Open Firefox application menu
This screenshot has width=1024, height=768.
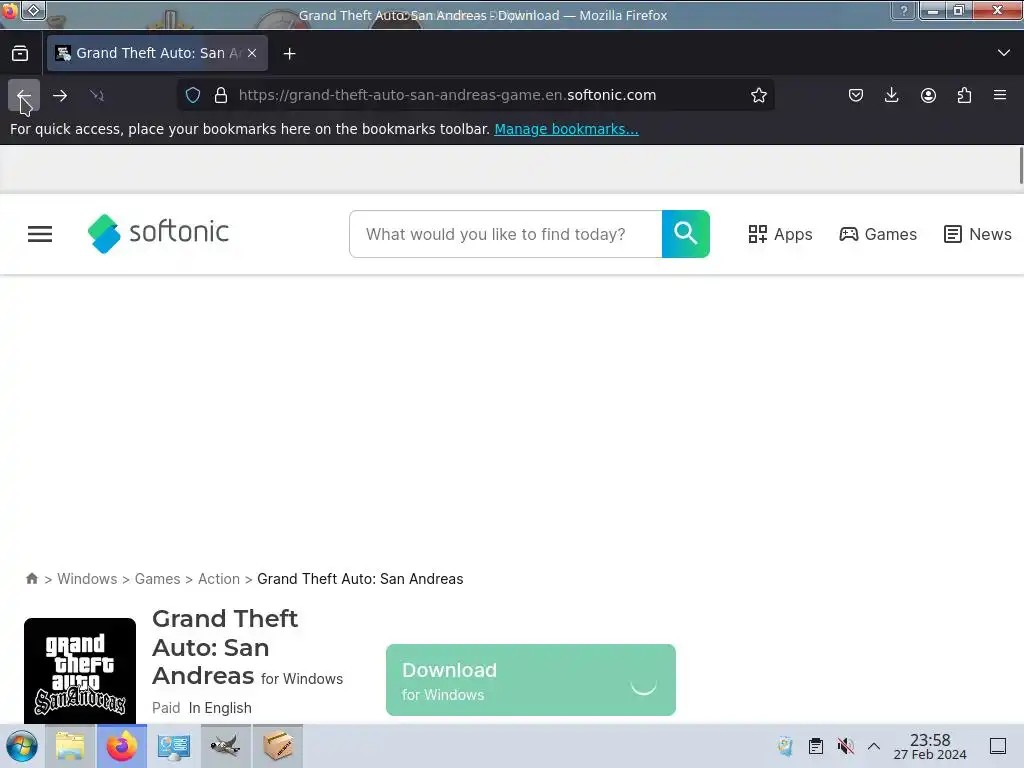click(1000, 95)
